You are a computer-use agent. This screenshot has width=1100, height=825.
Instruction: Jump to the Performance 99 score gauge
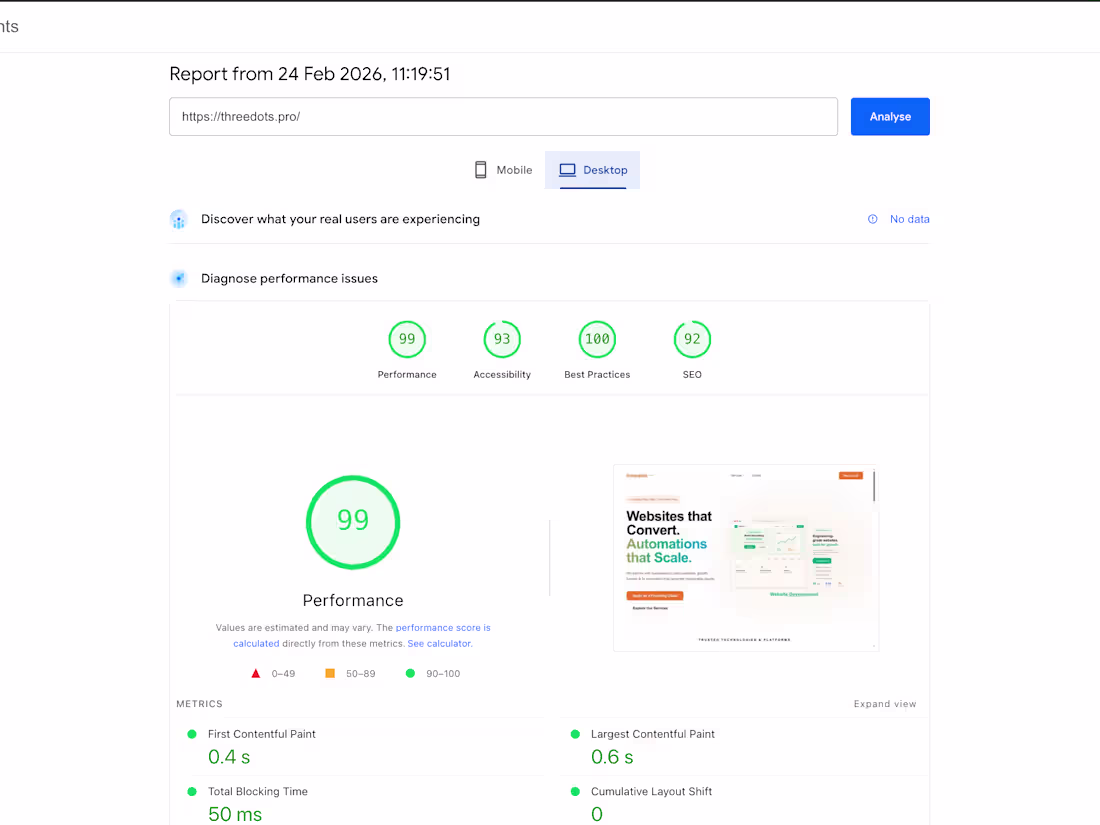(x=407, y=340)
